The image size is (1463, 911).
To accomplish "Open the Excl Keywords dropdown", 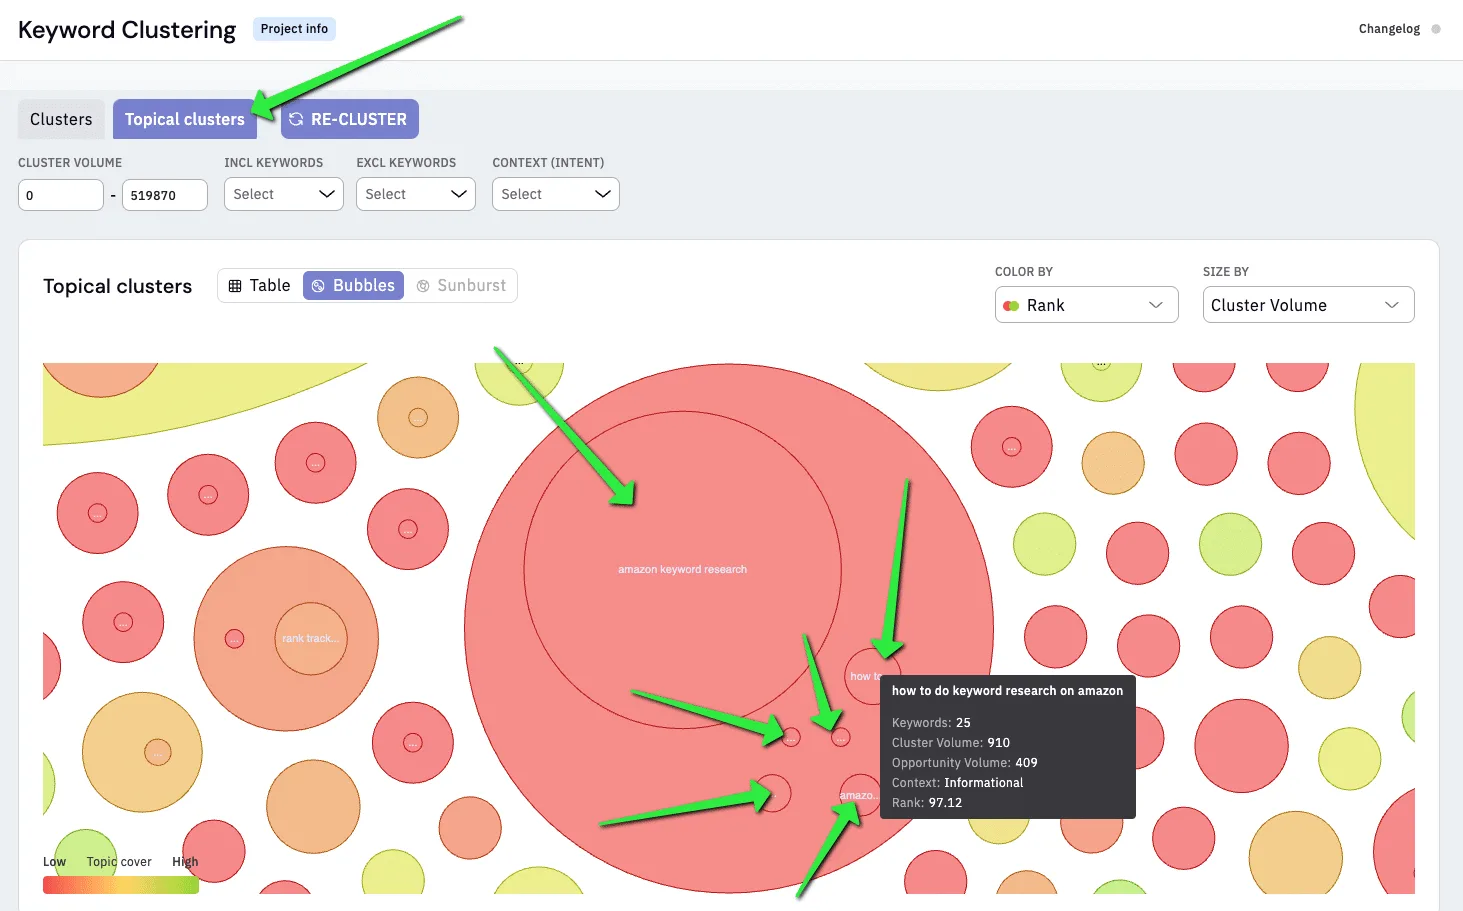I will point(416,194).
